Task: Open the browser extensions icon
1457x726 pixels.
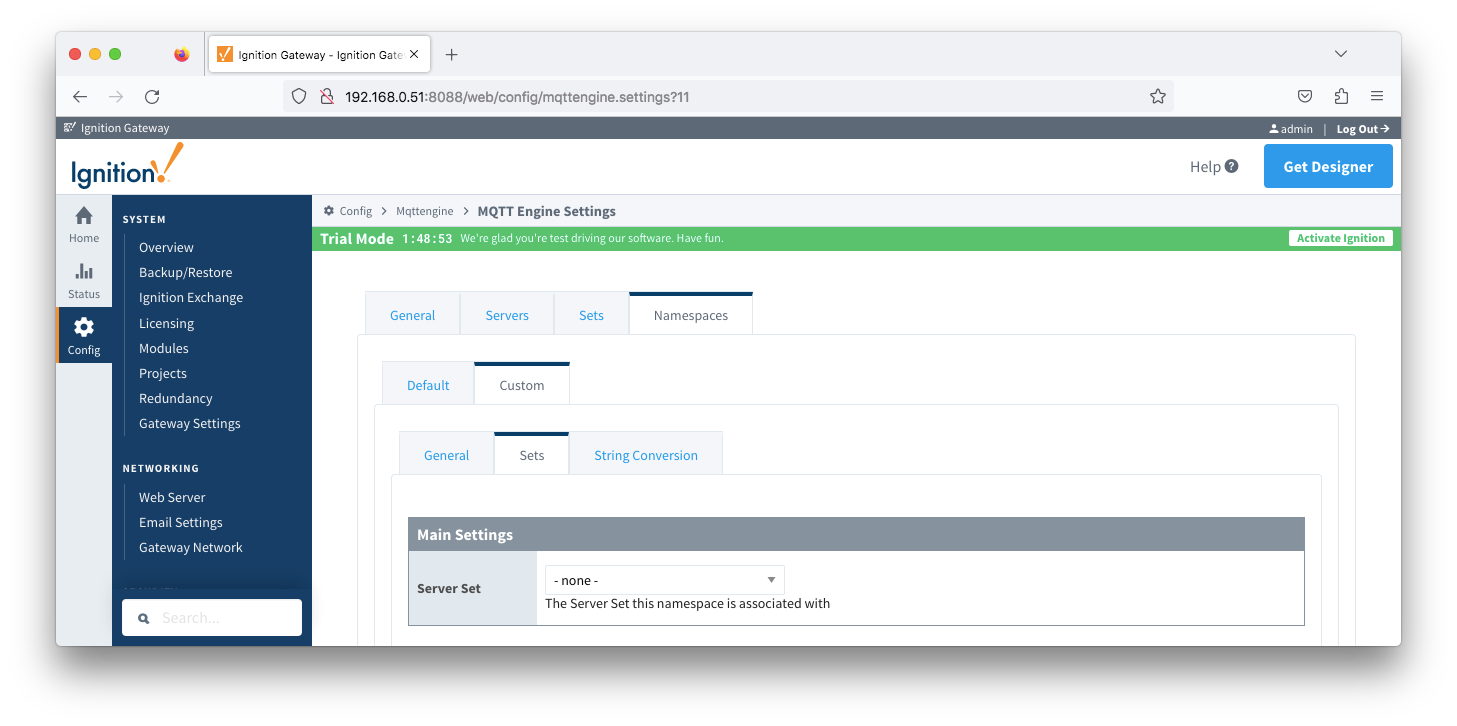Action: [1341, 97]
